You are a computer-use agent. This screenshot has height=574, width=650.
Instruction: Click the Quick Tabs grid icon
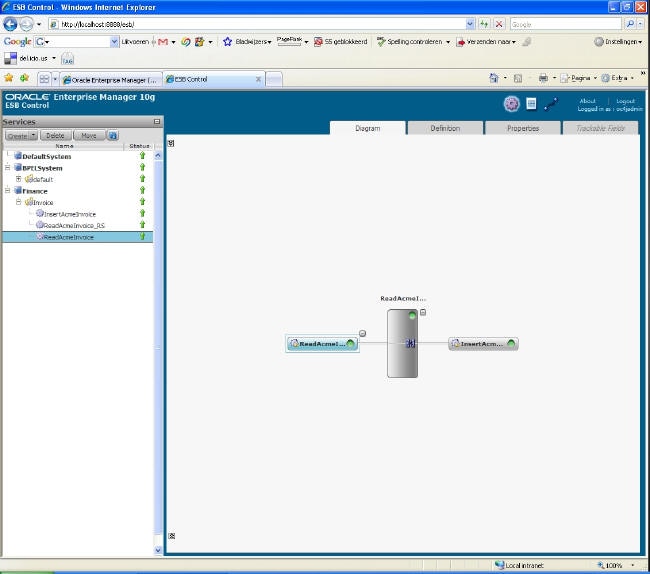point(44,79)
